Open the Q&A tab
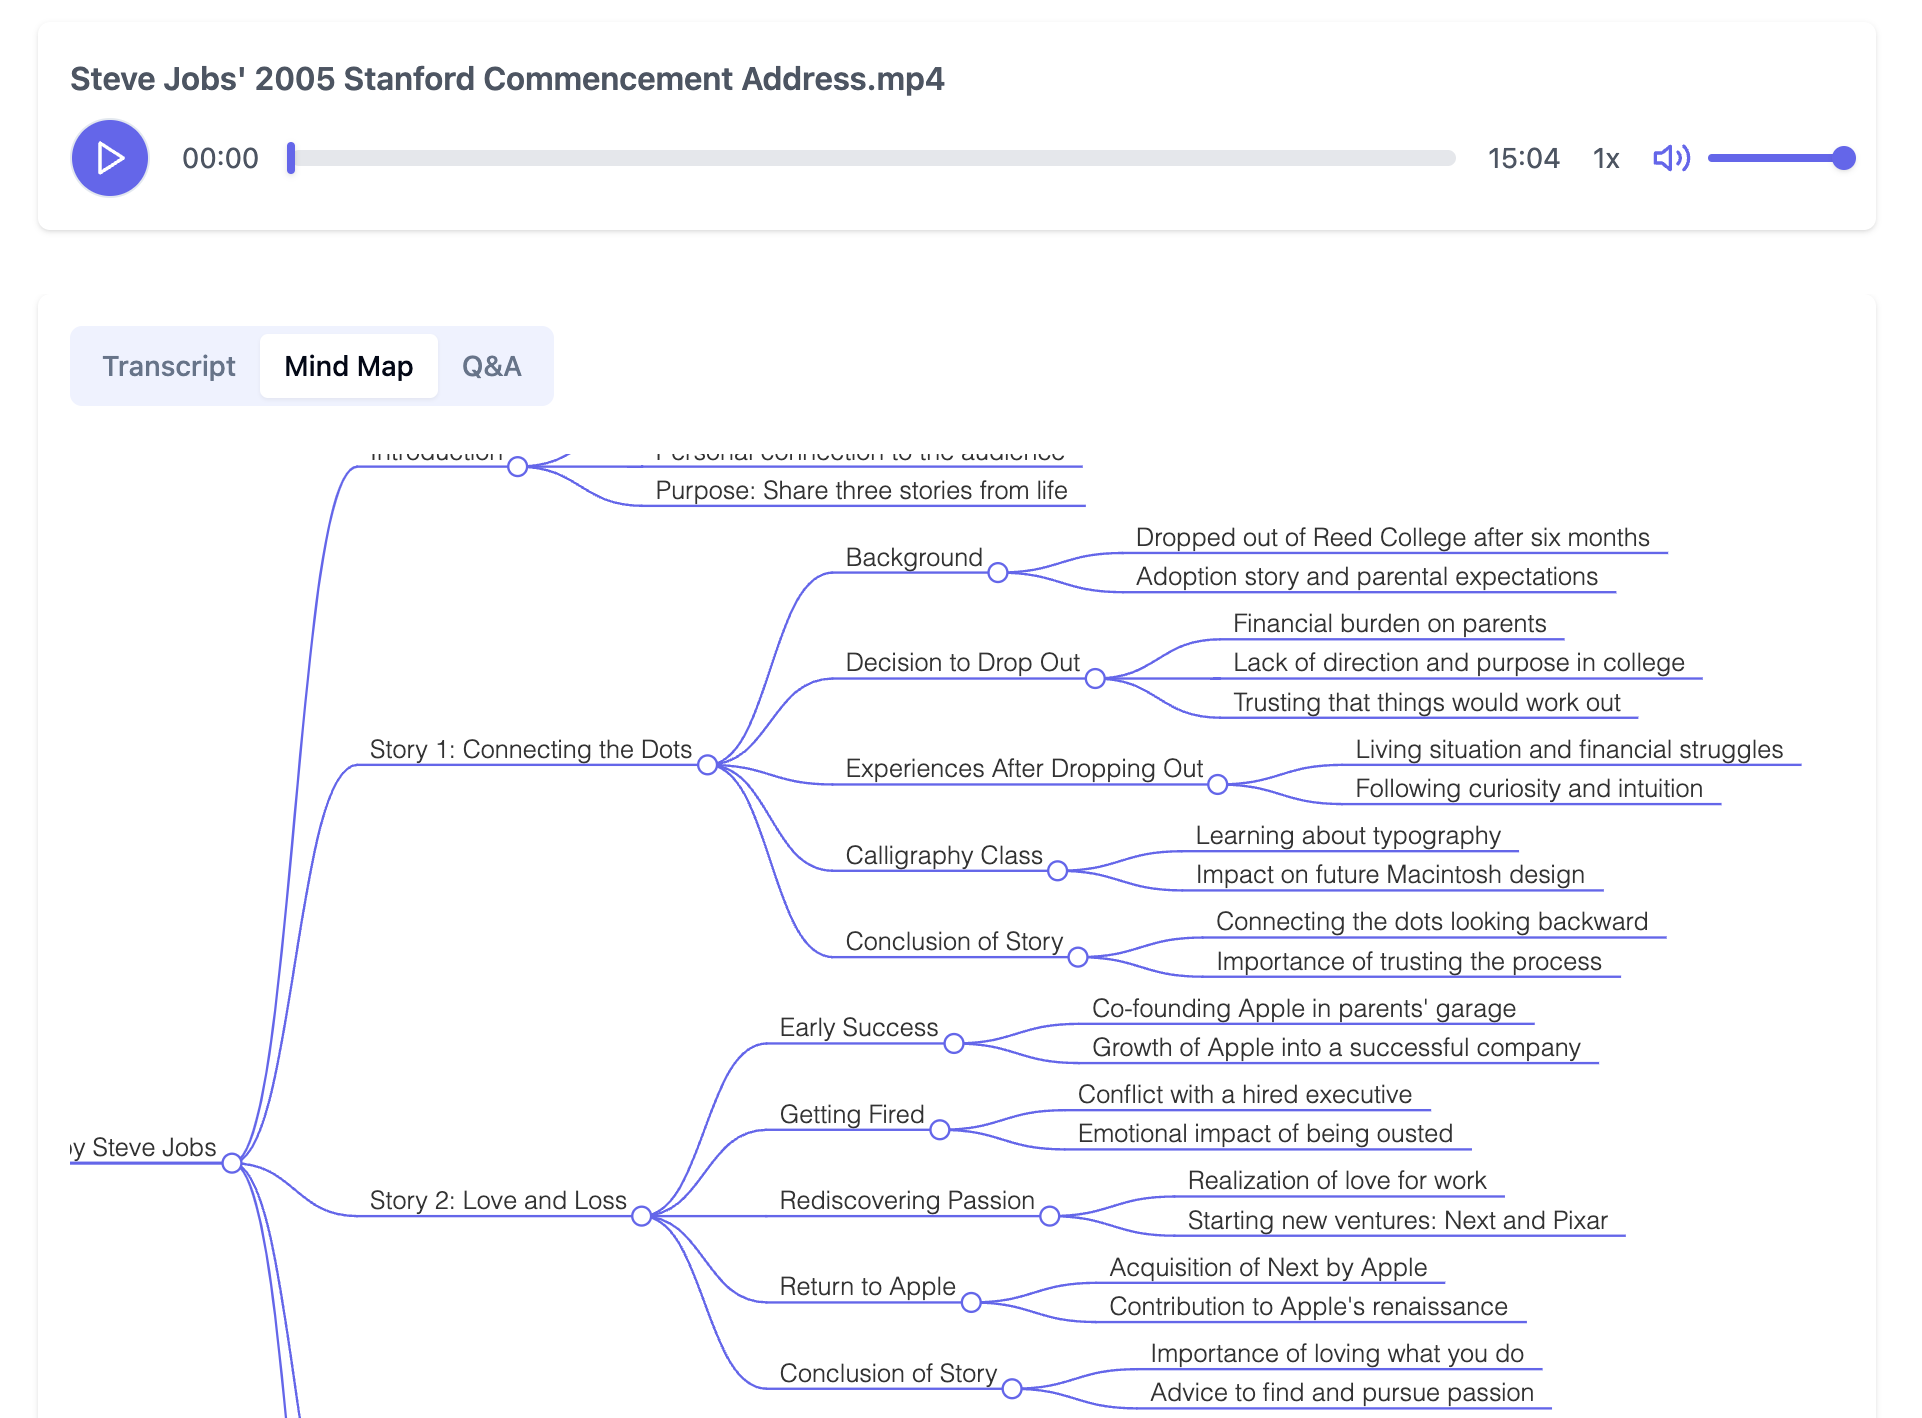This screenshot has height=1418, width=1922. coord(491,366)
